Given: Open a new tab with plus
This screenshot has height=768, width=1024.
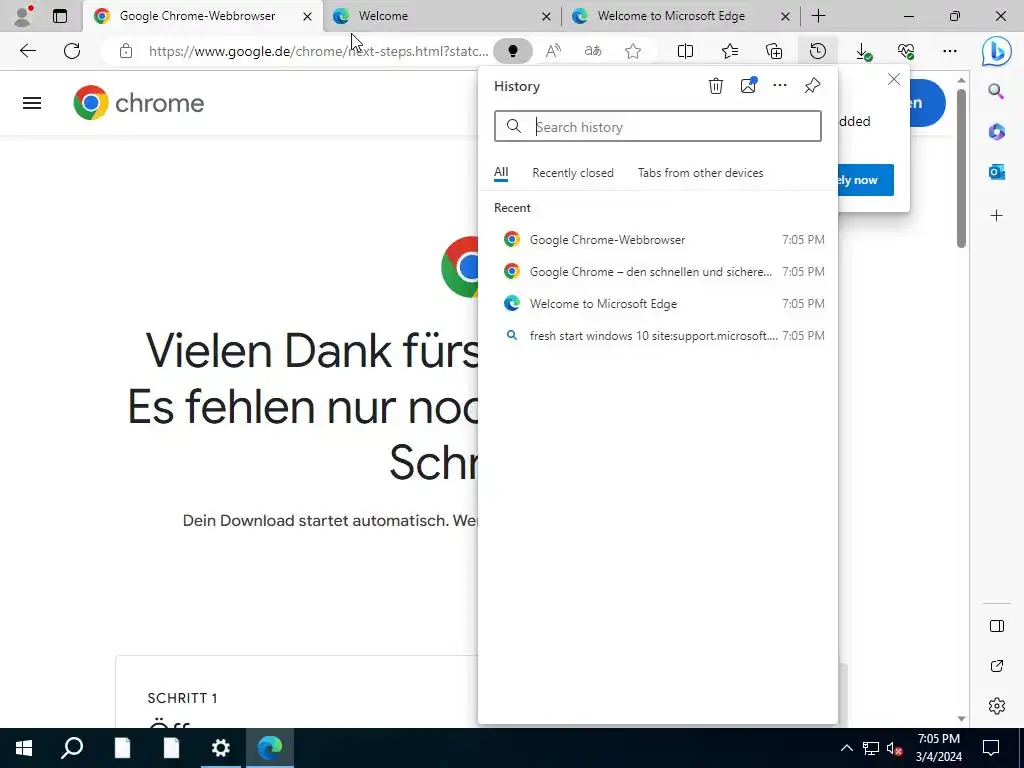Looking at the screenshot, I should (x=818, y=16).
